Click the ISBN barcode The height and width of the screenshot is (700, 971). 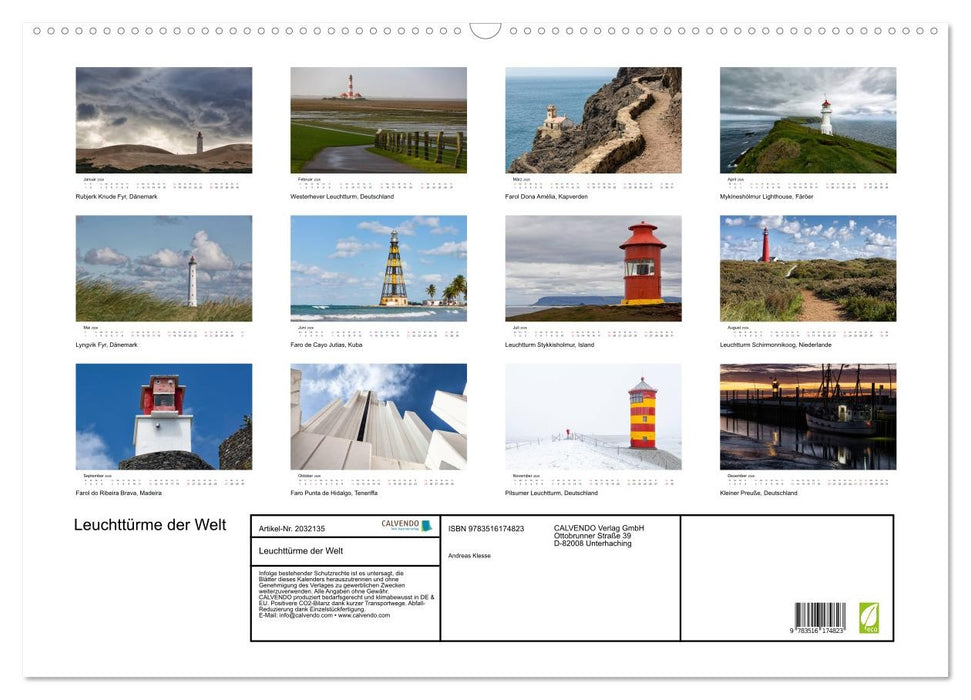point(819,618)
